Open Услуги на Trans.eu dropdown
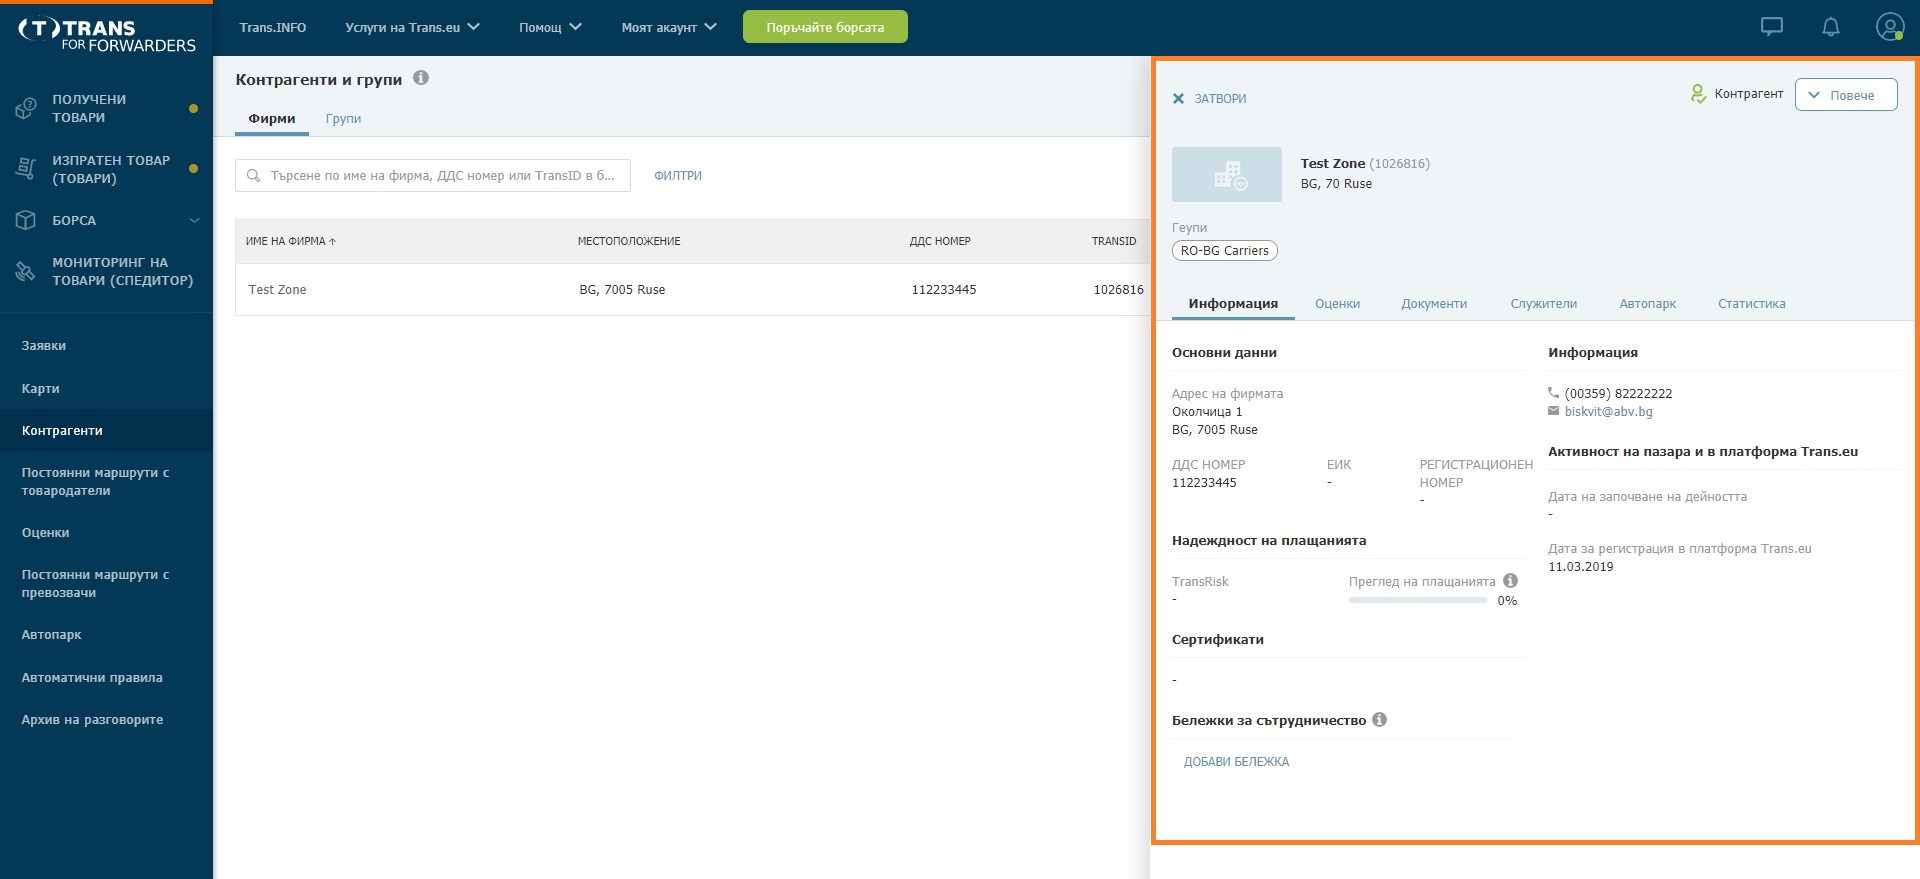The image size is (1920, 879). point(412,27)
